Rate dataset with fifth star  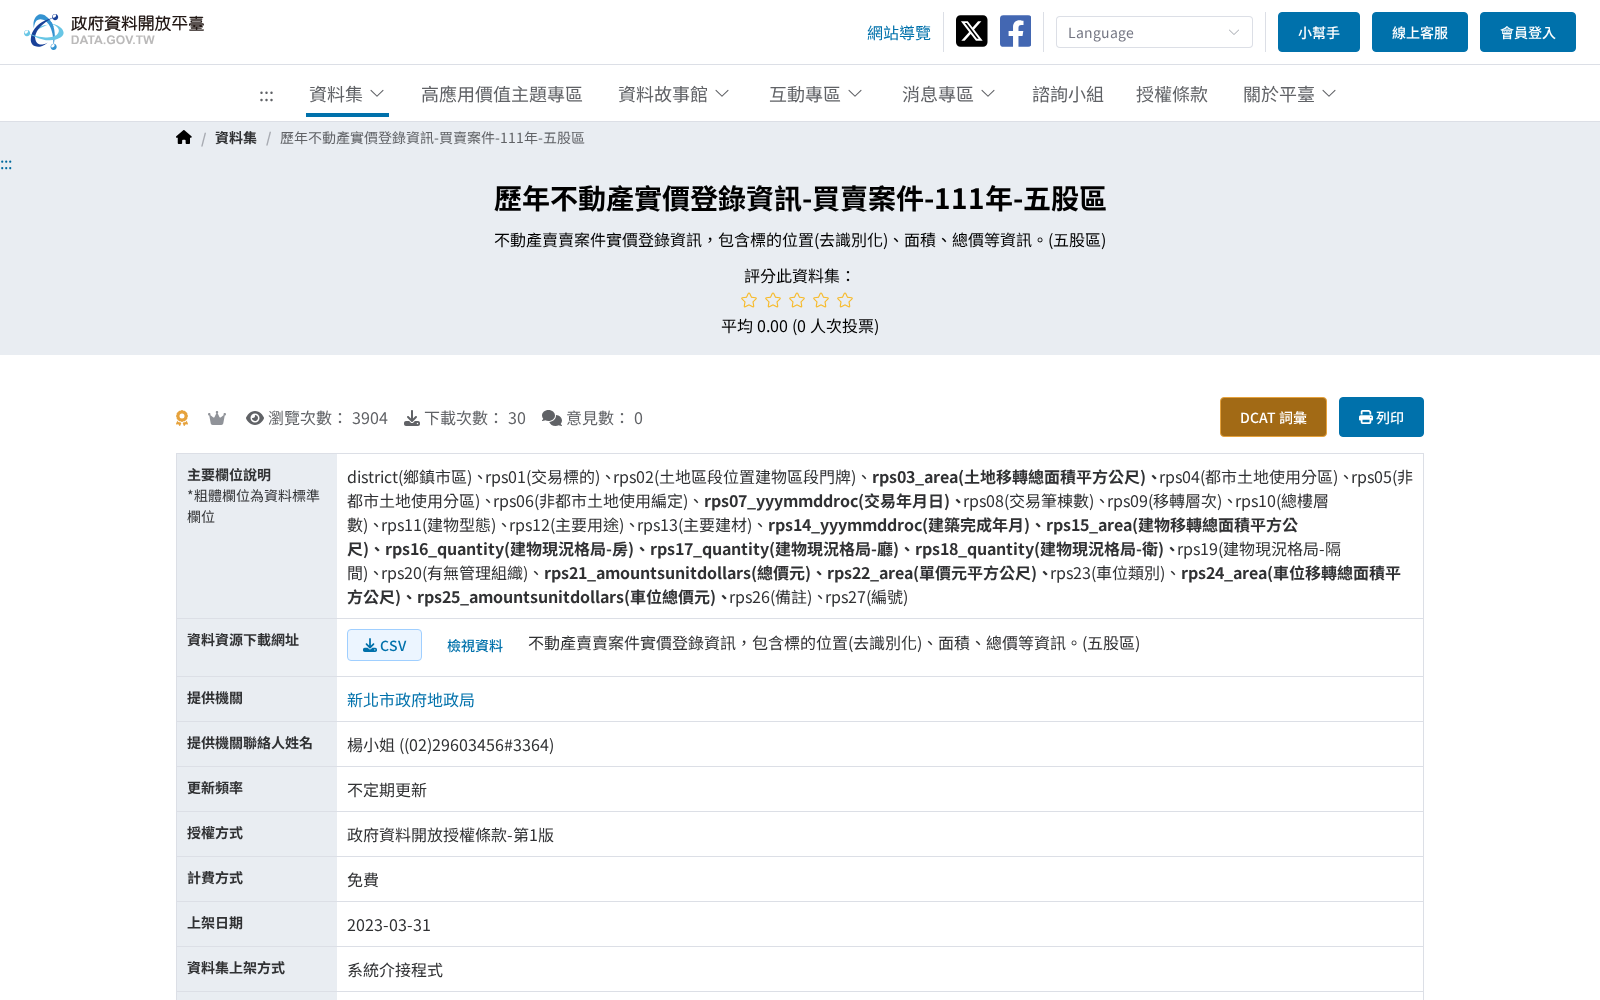click(x=845, y=300)
